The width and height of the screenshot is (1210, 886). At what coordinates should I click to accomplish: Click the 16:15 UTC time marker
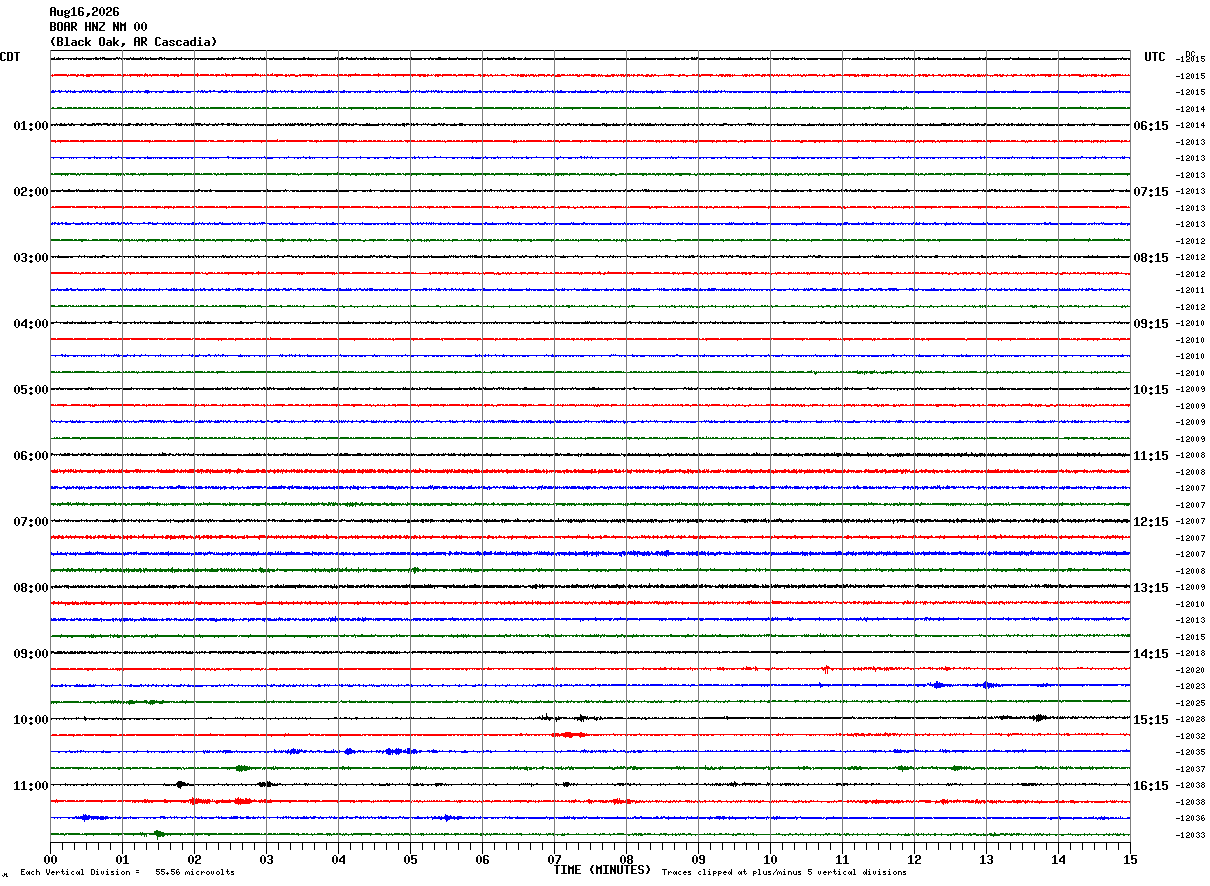coord(1150,786)
